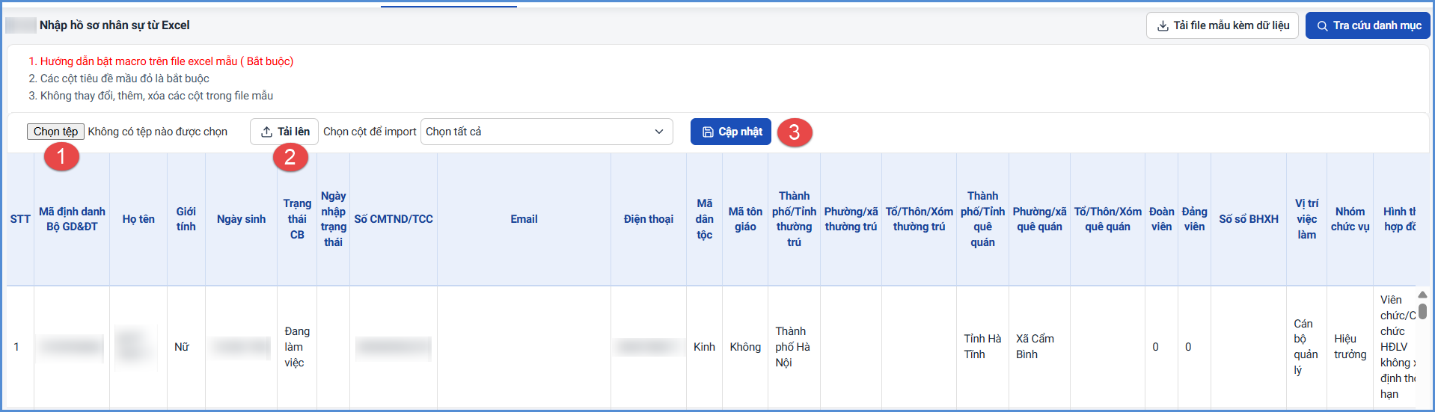
Task: Click the upload arrow icon in Tải lên
Action: pos(266,131)
